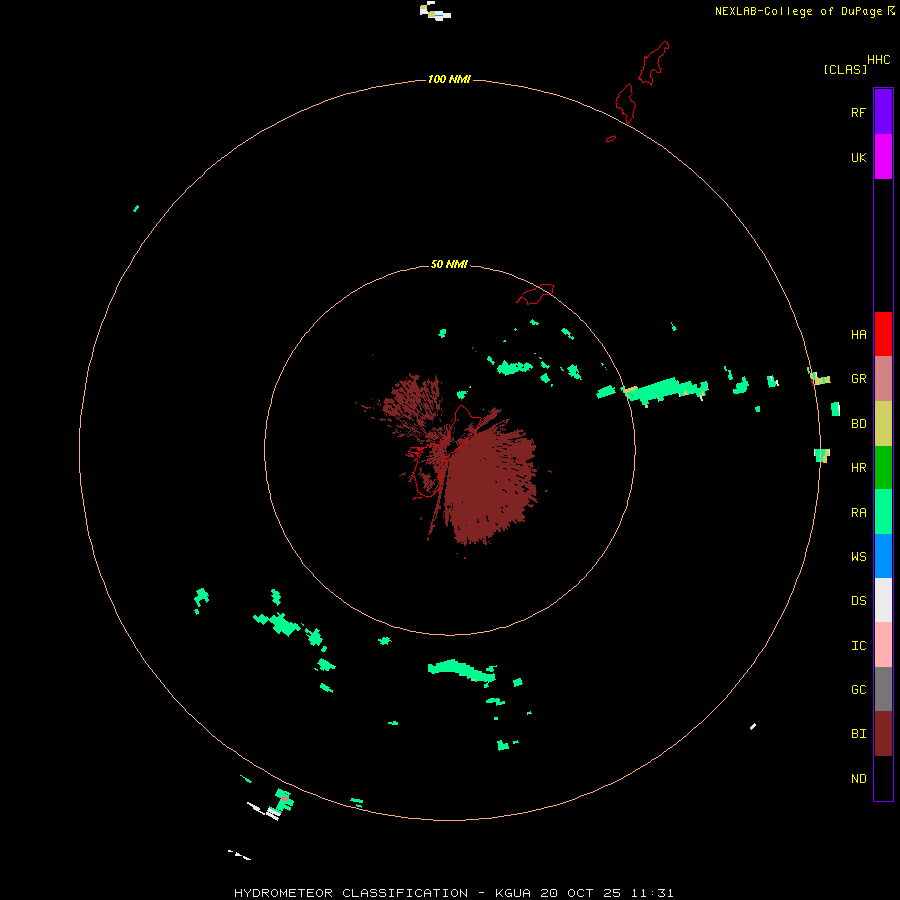Click the '20 OCT 25' date text
This screenshot has height=900, width=900.
[581, 893]
